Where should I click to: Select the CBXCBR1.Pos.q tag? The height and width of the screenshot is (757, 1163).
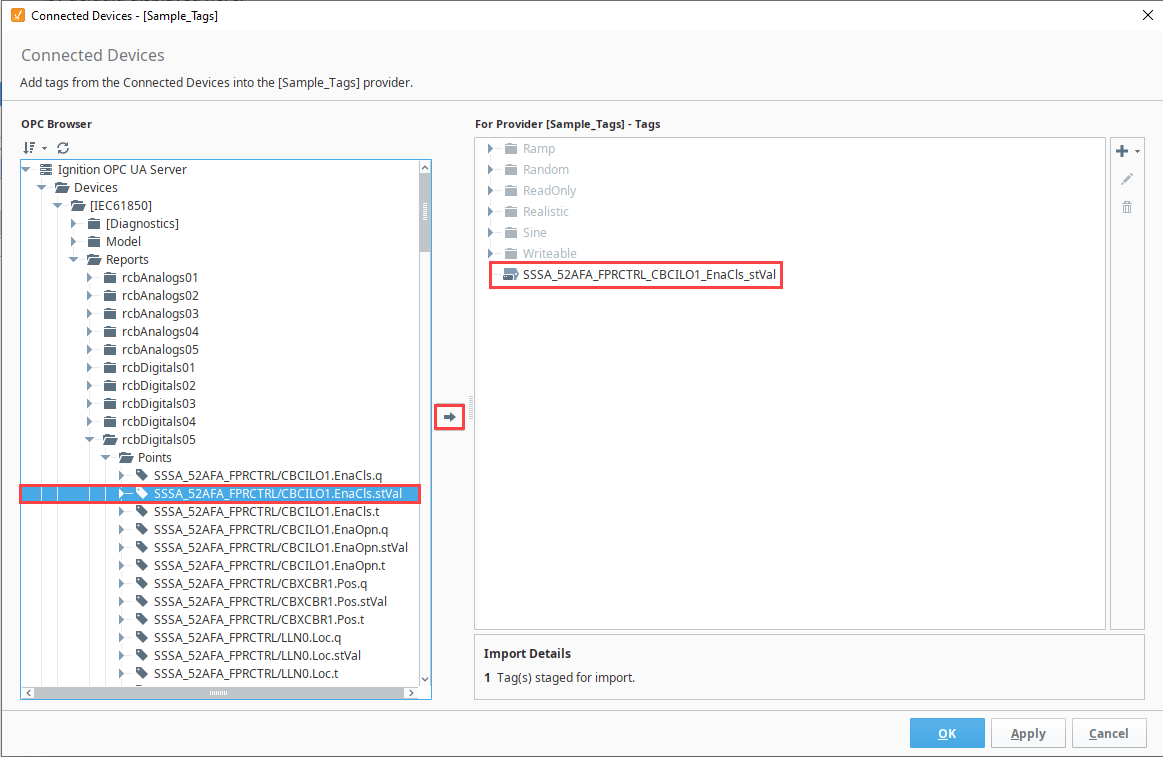260,584
